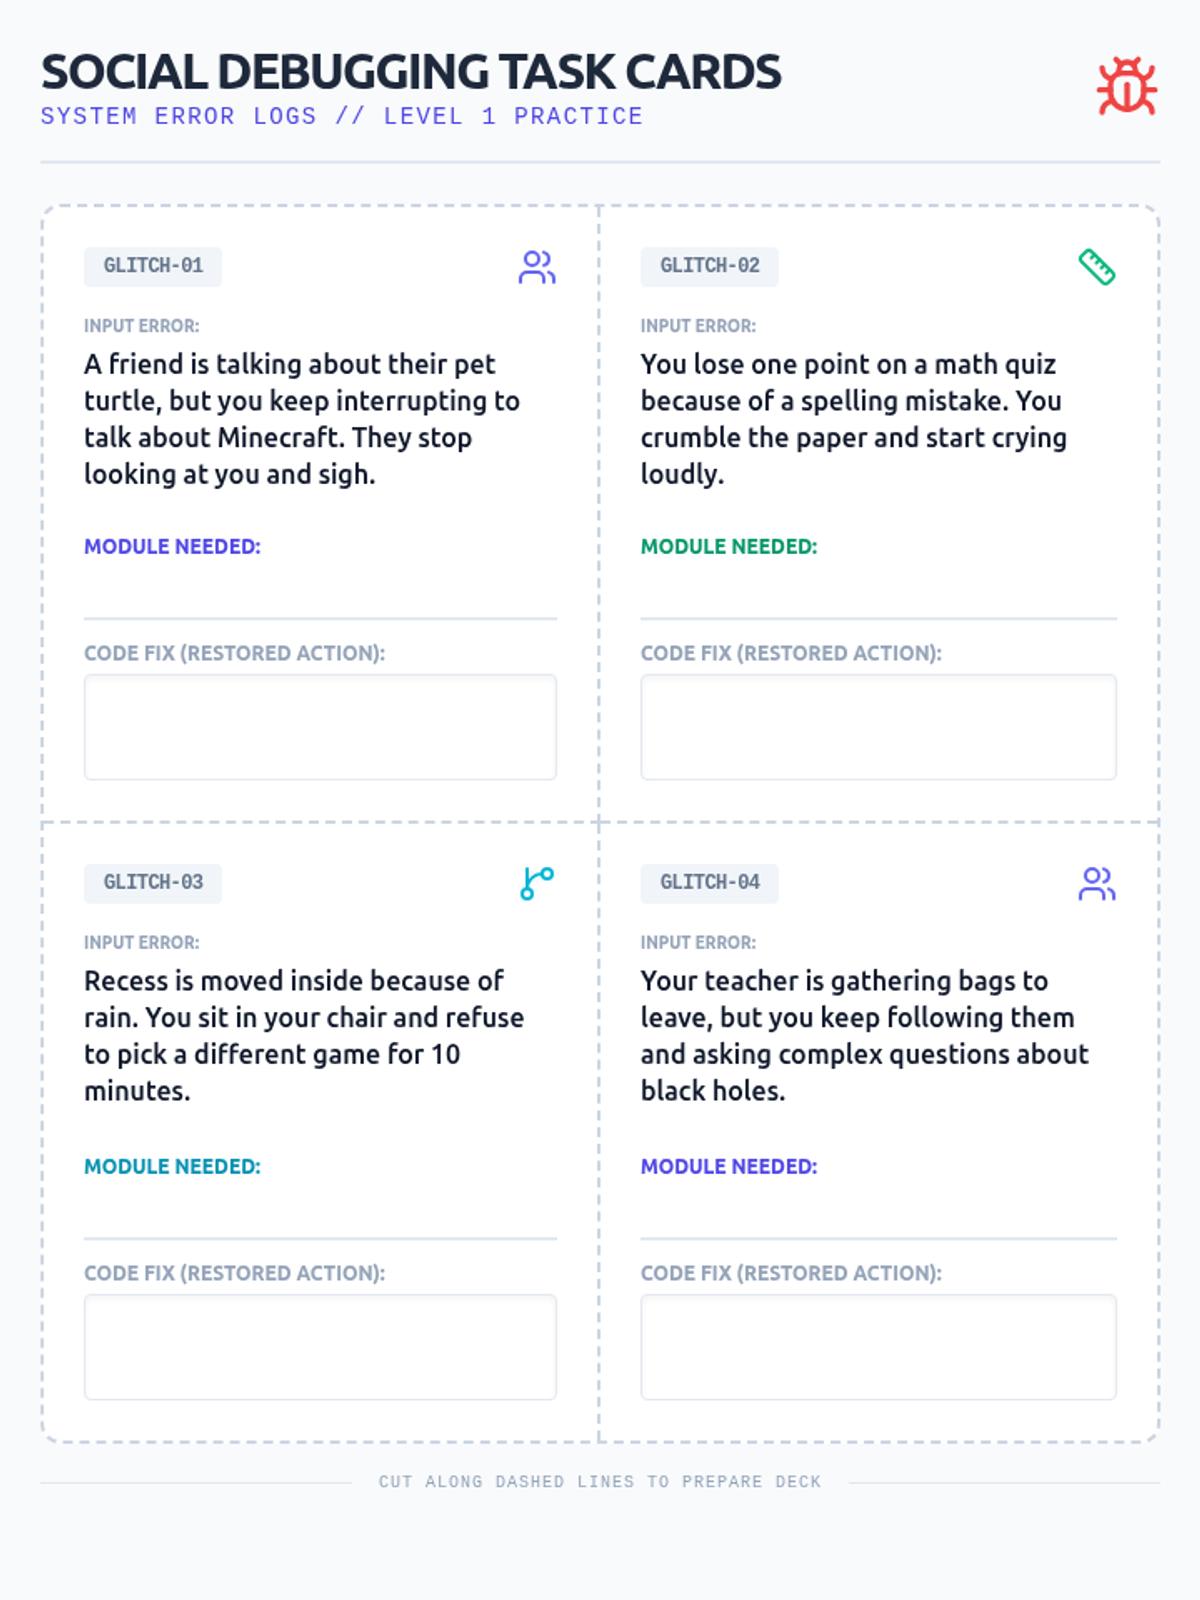Click the green ruler icon on GLITCH-02
Viewport: 1200px width, 1600px height.
coord(1097,267)
